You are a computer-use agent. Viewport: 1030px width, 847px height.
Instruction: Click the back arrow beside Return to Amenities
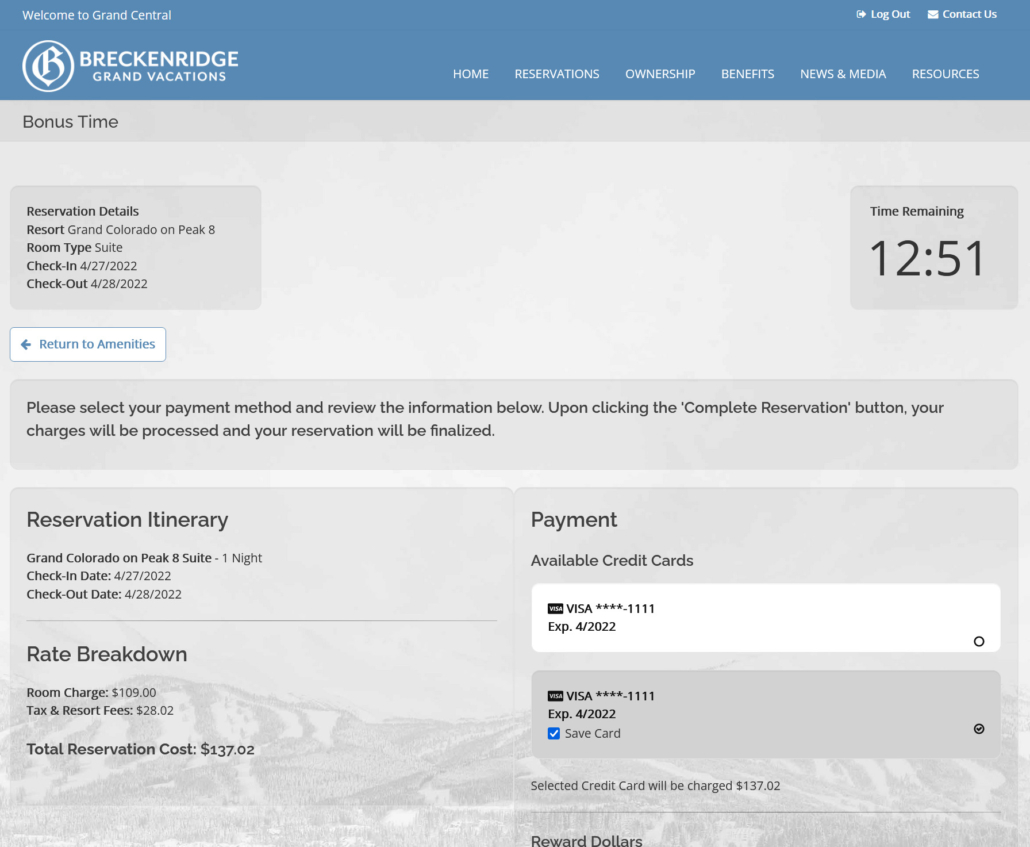coord(26,344)
